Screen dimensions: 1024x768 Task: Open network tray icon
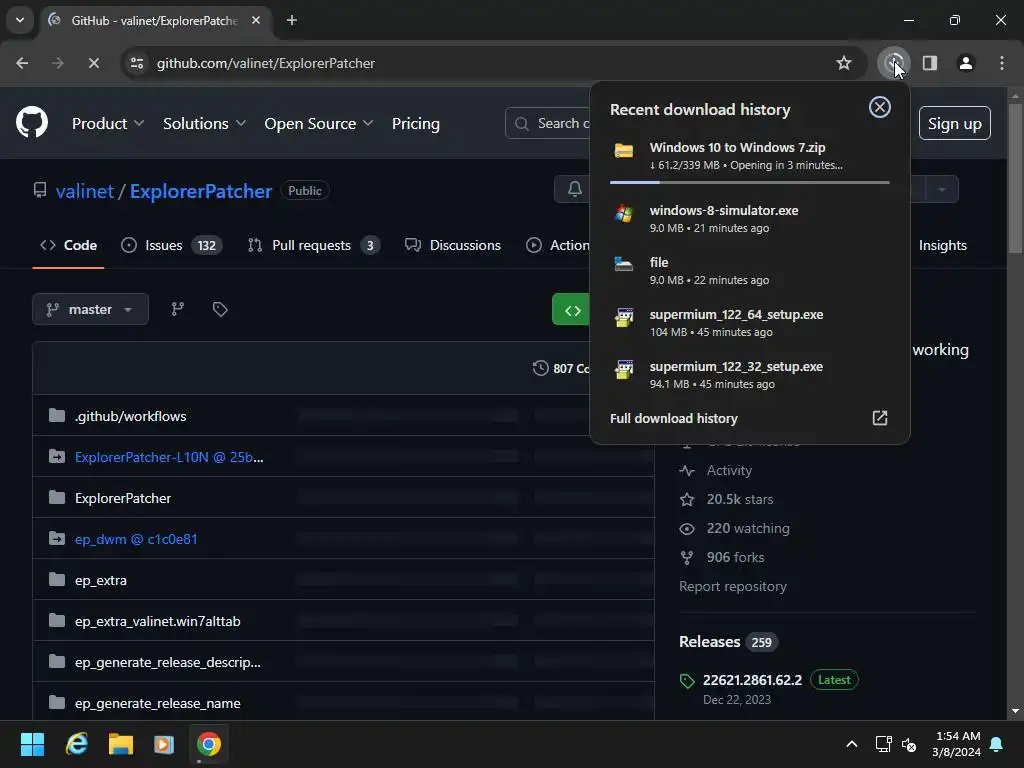tap(884, 744)
